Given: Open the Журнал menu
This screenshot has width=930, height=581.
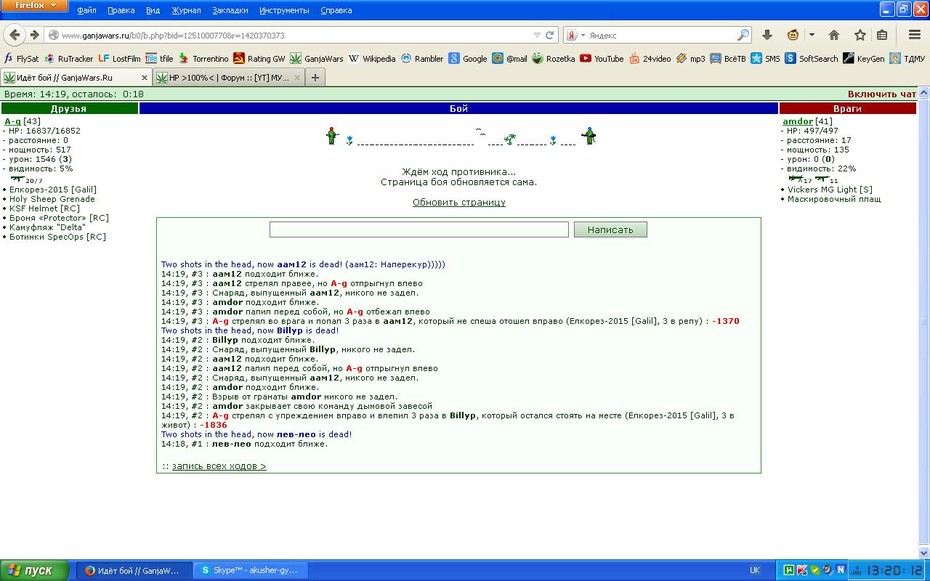Looking at the screenshot, I should pos(186,11).
